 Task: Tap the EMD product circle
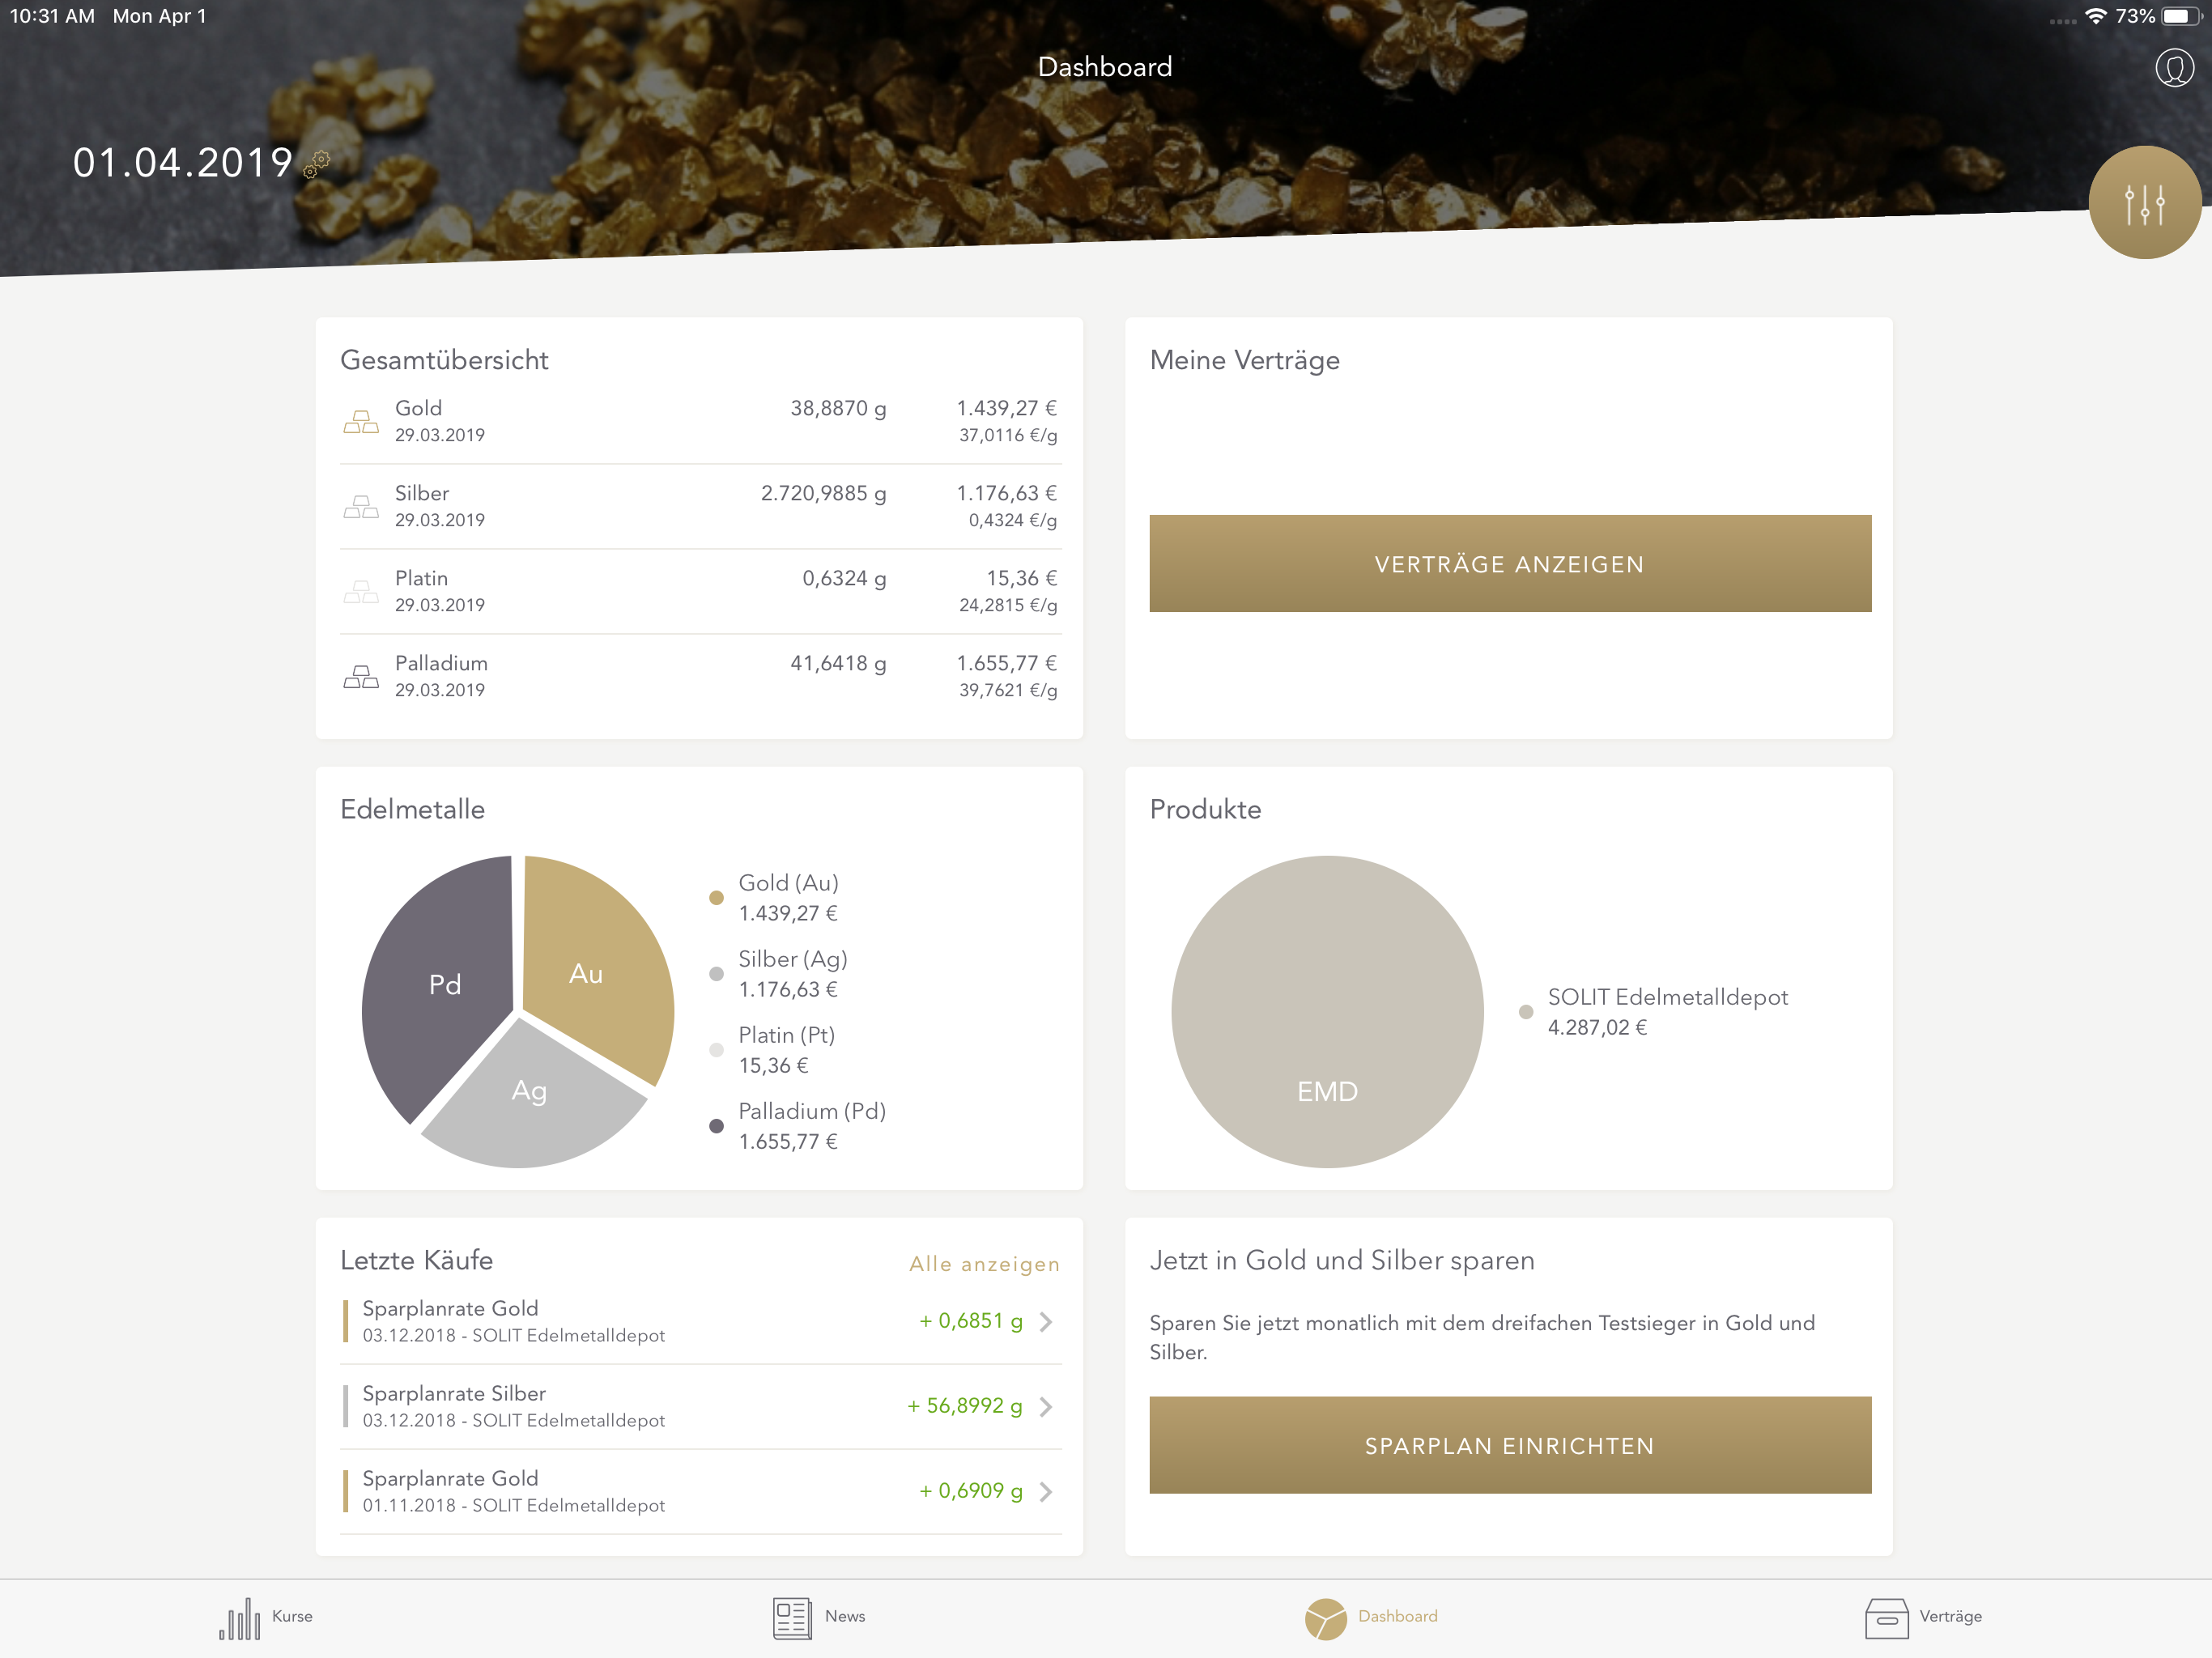[x=1327, y=1011]
